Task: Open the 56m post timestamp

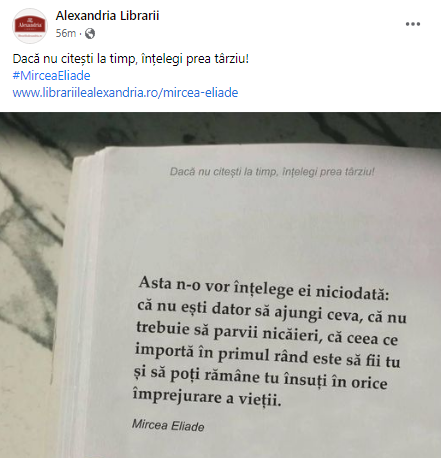Action: click(66, 33)
